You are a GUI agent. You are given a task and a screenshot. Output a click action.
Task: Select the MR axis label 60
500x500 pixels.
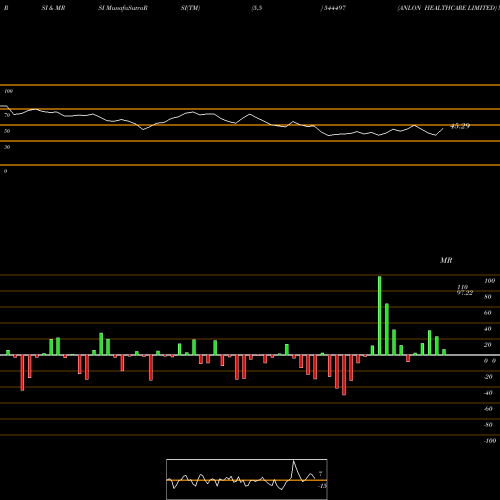click(x=488, y=313)
